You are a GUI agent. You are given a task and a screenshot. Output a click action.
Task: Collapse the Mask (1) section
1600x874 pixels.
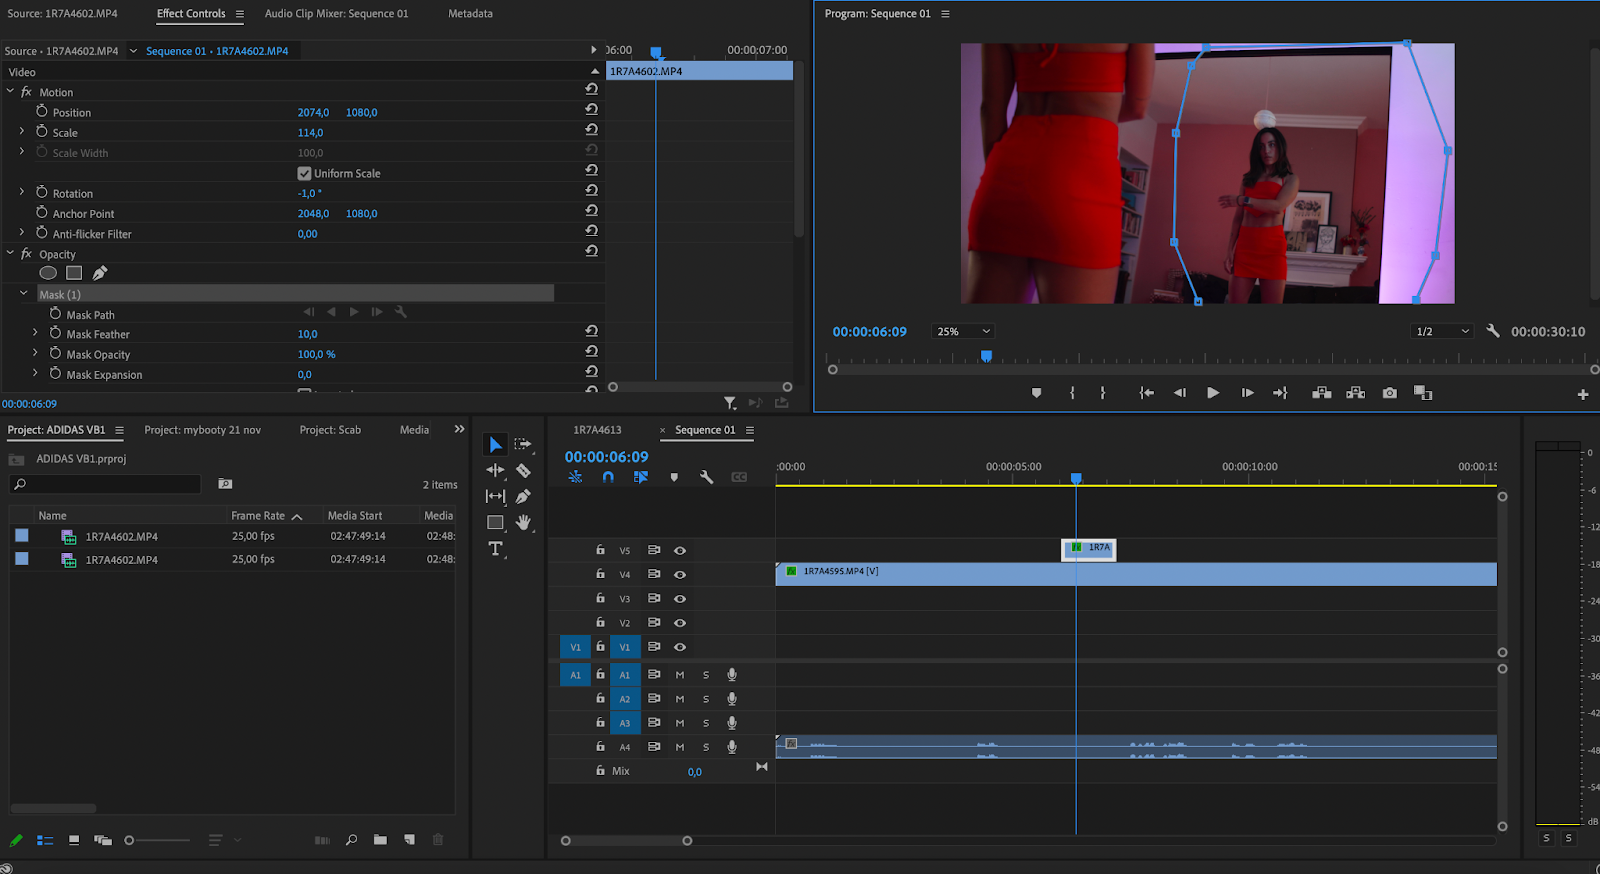click(x=24, y=294)
